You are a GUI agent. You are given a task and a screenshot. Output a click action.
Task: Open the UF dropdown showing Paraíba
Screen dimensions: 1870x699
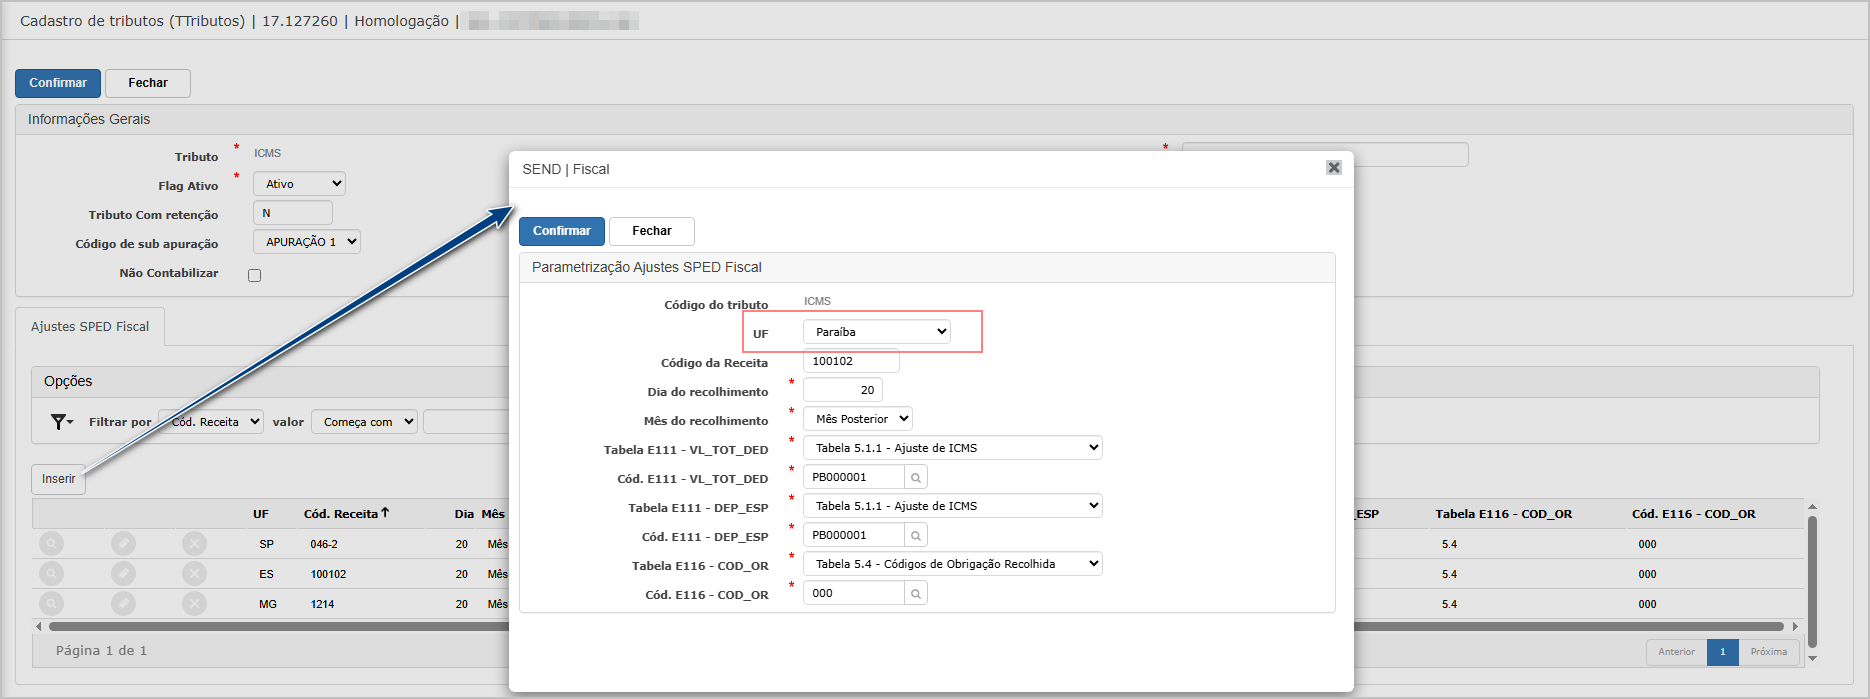[877, 332]
